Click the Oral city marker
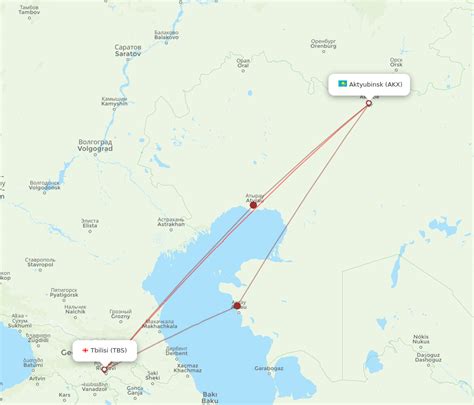Screen dimensions: 474x405 243,71
